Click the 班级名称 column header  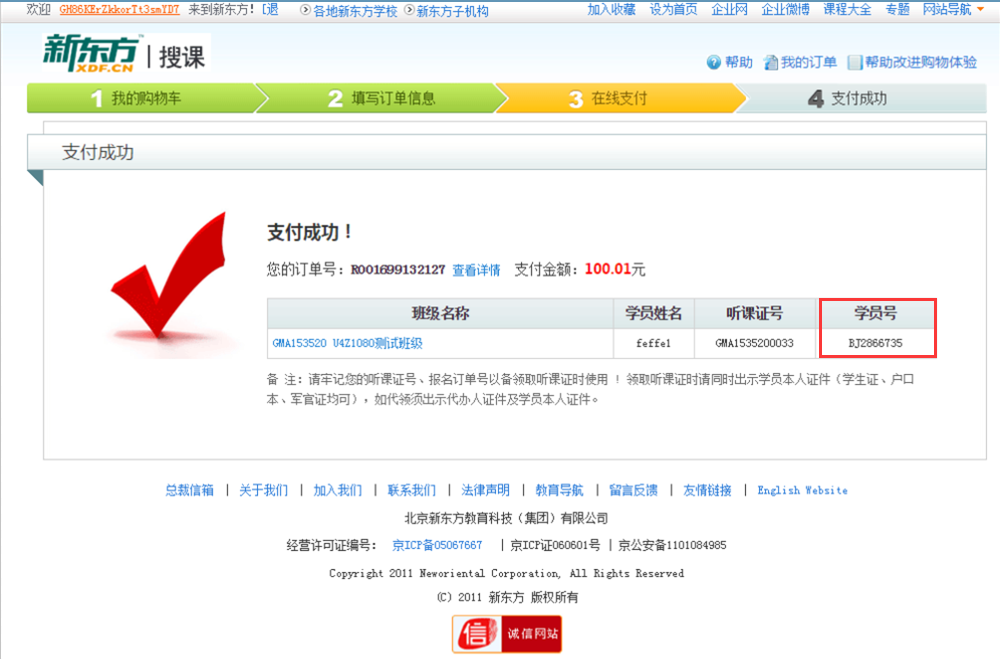441,314
